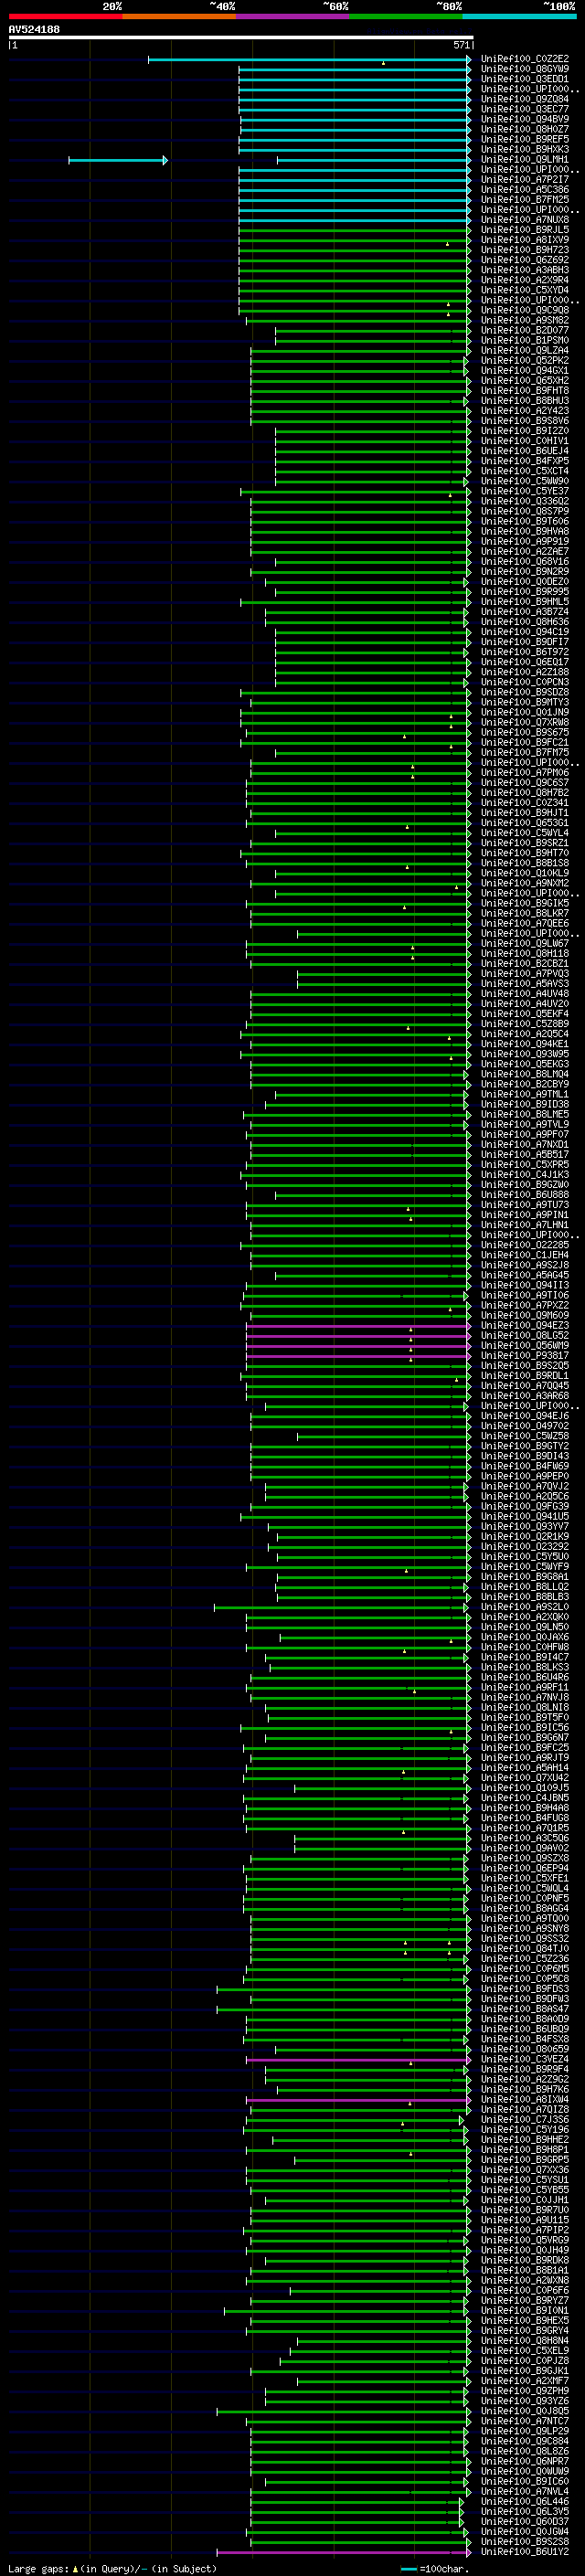Select label UniRef100_Q6L446
The height and width of the screenshot is (2576, 585).
(524, 2503)
